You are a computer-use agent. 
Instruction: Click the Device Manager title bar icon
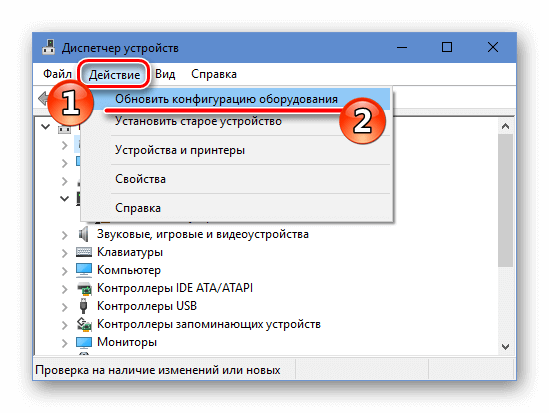tap(49, 47)
